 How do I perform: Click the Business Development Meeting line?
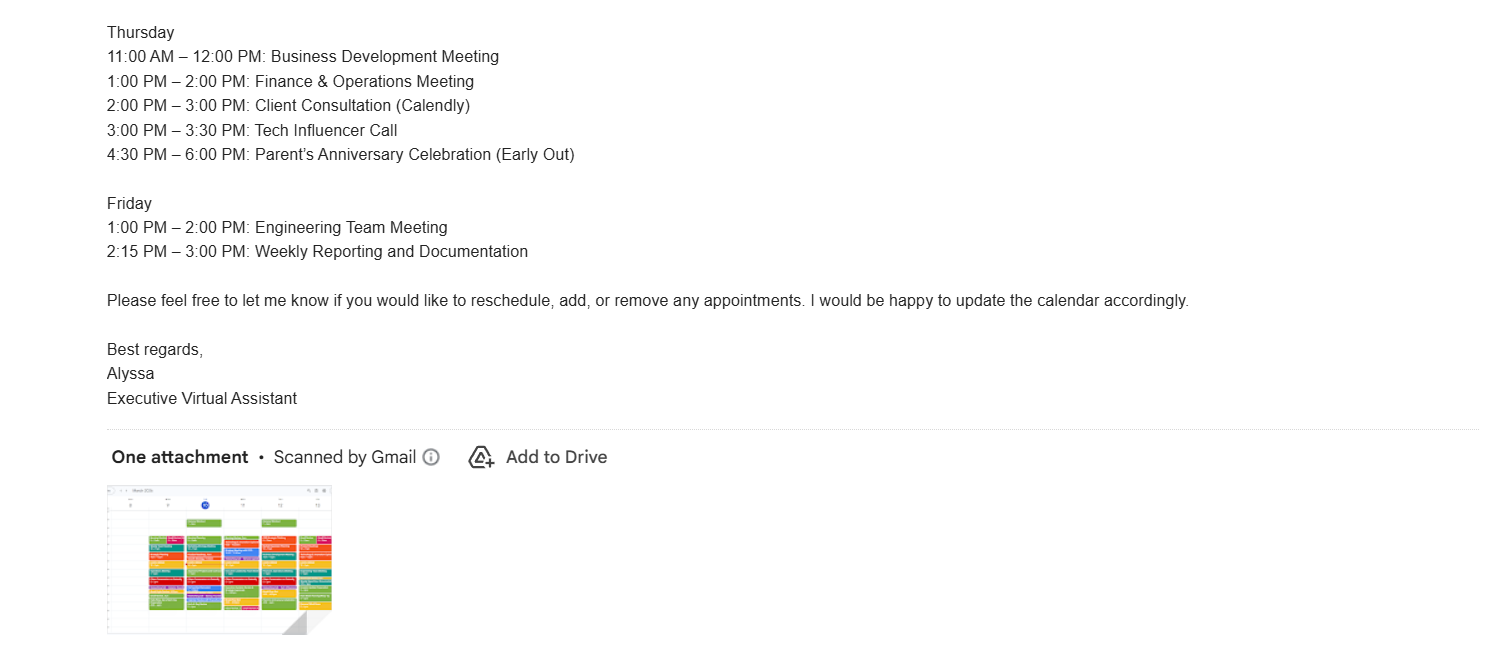[x=303, y=57]
